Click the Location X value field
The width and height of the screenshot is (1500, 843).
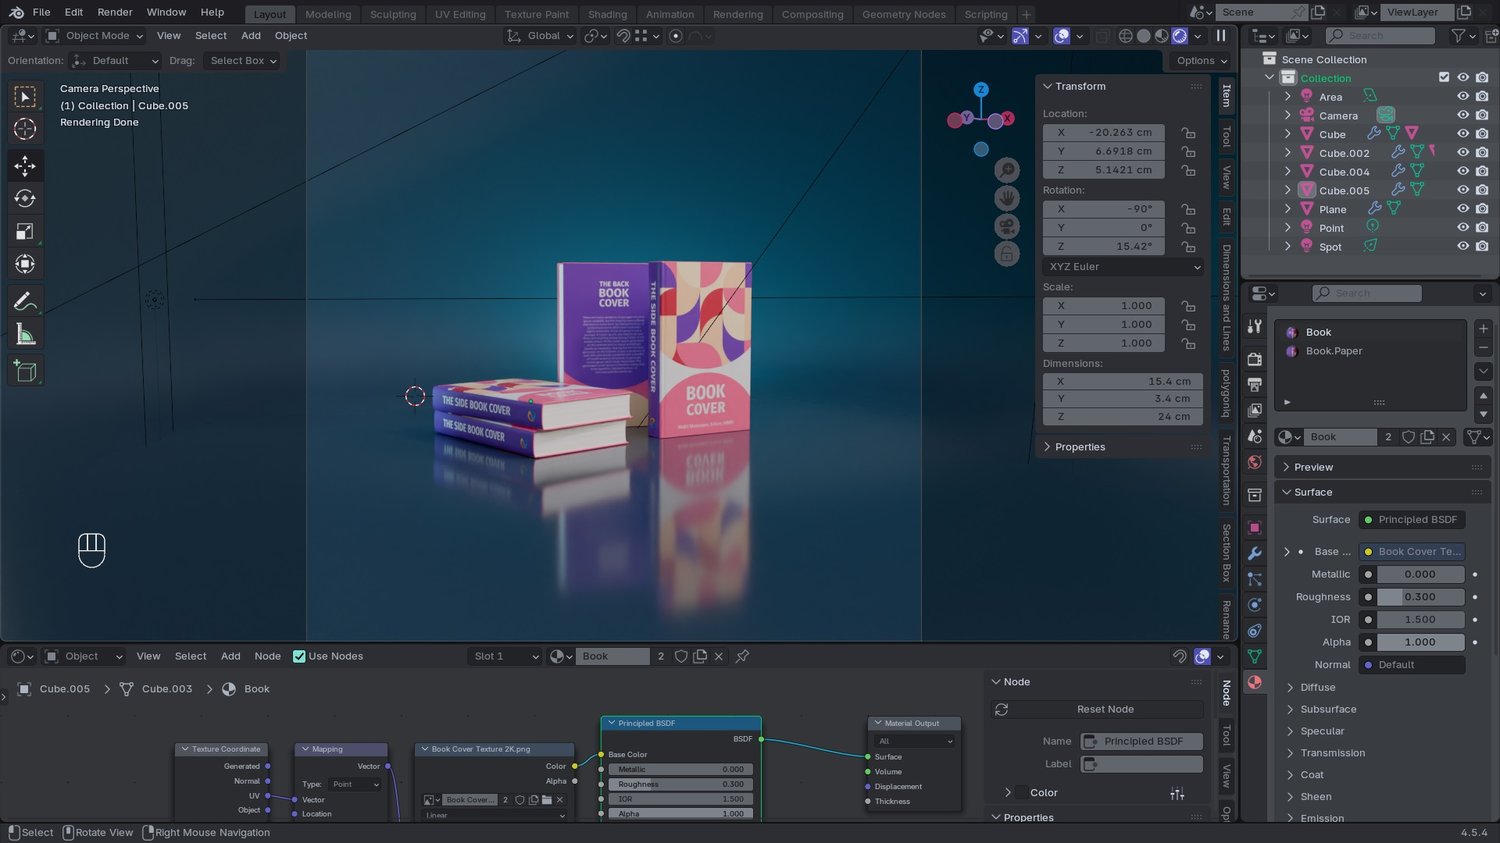[1122, 132]
